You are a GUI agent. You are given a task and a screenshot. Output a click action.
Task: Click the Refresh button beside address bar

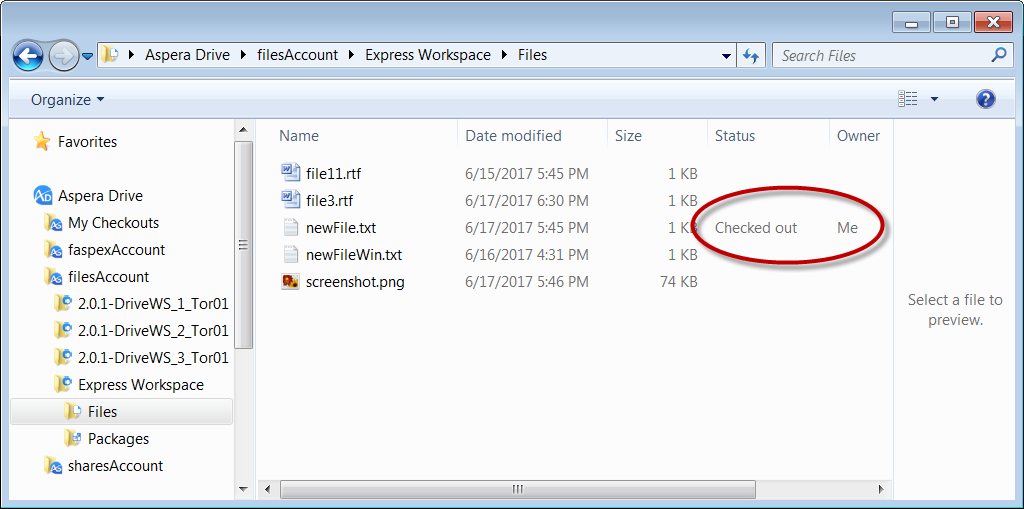(752, 56)
